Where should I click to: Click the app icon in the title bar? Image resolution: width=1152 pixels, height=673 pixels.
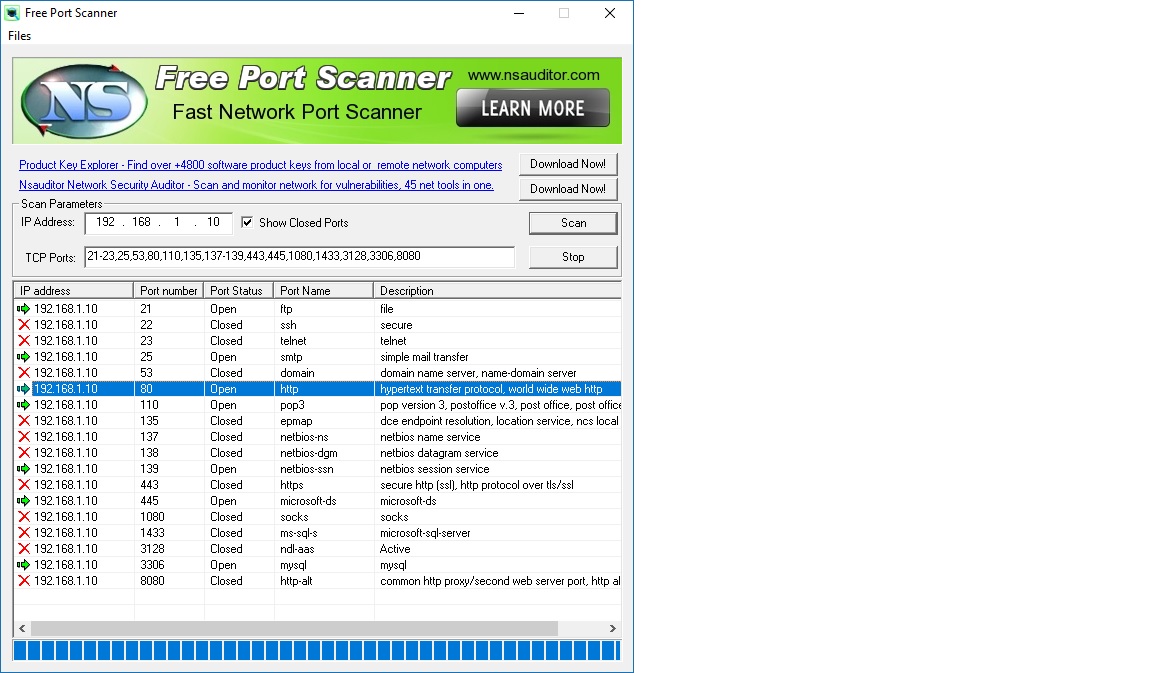13,13
